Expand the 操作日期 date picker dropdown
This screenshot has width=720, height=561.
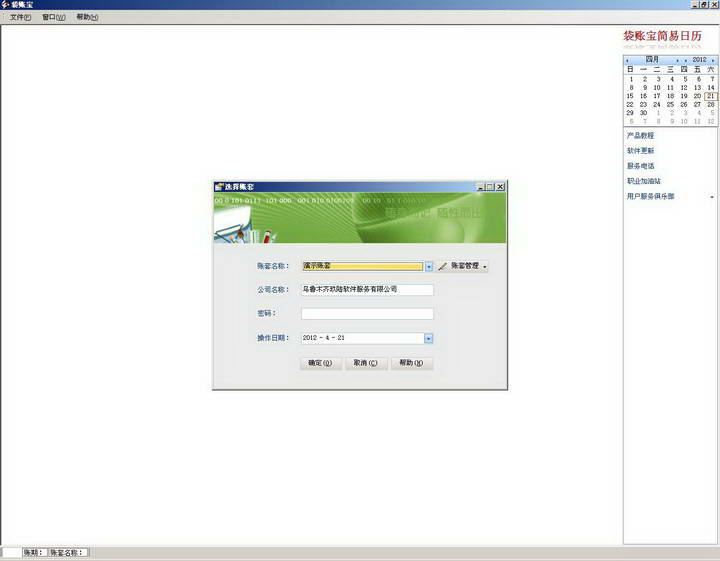428,338
